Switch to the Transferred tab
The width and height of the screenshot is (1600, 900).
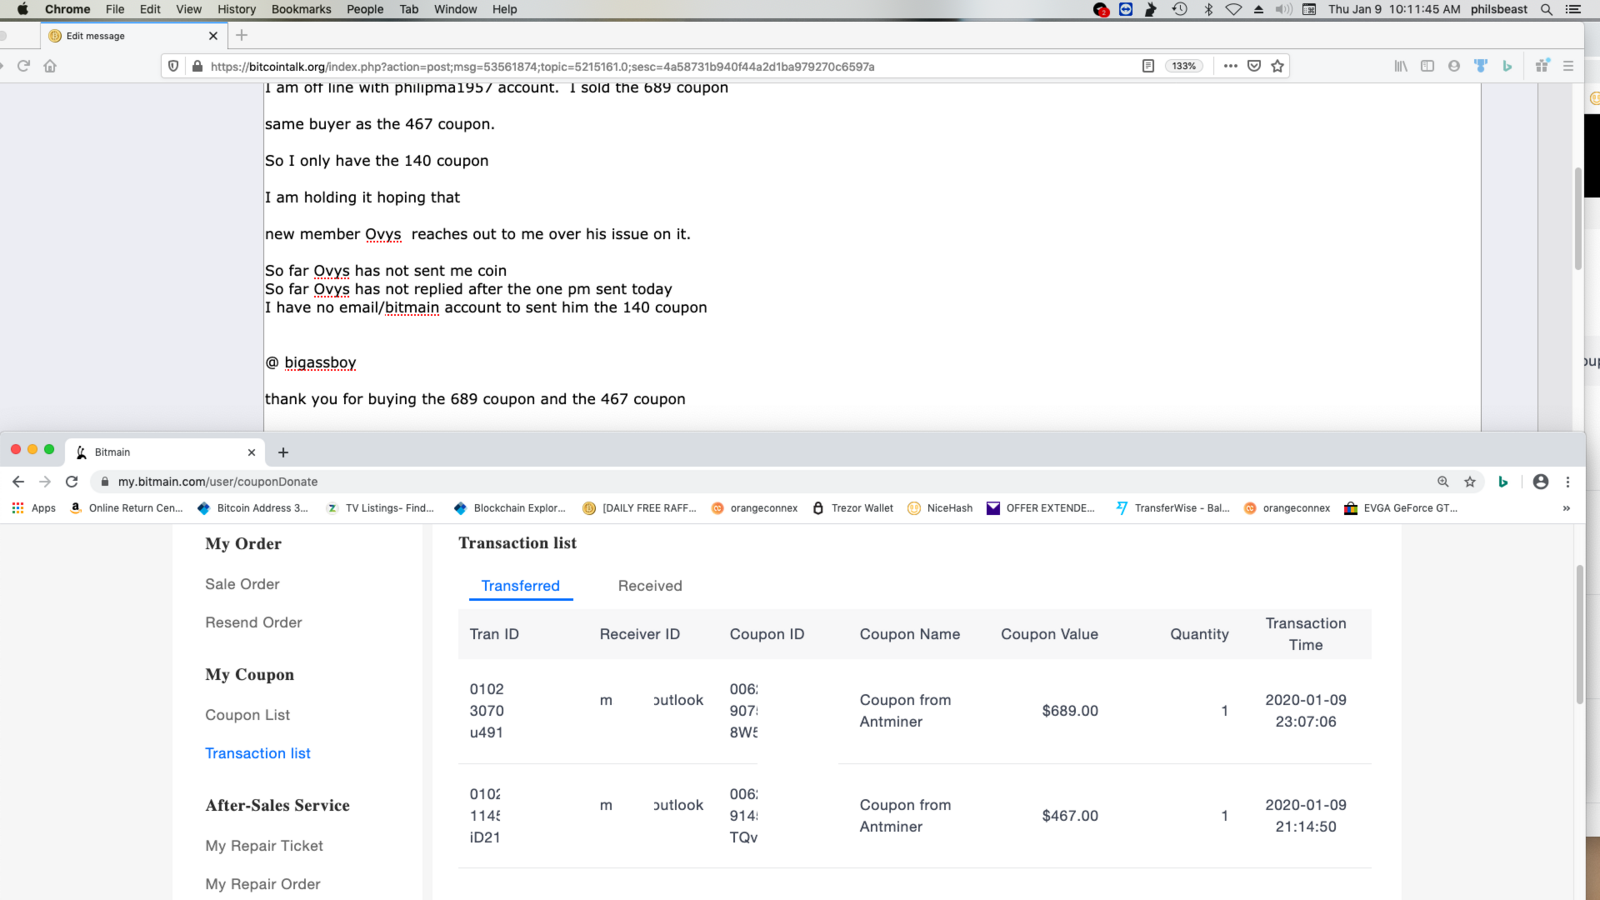tap(520, 586)
